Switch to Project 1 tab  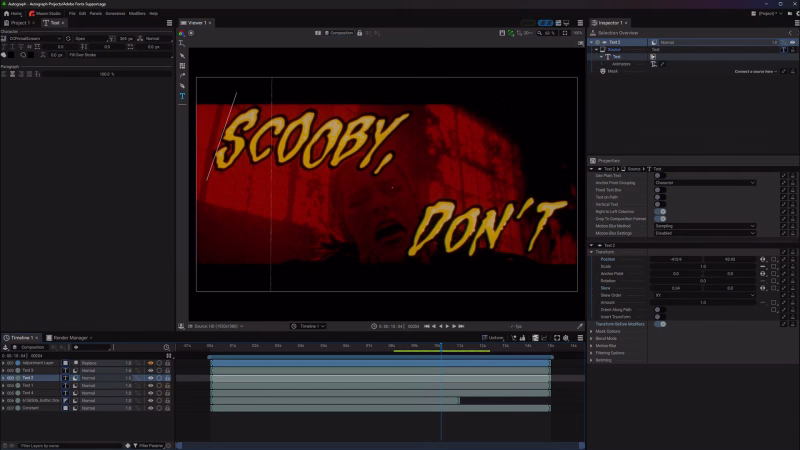pyautogui.click(x=20, y=23)
